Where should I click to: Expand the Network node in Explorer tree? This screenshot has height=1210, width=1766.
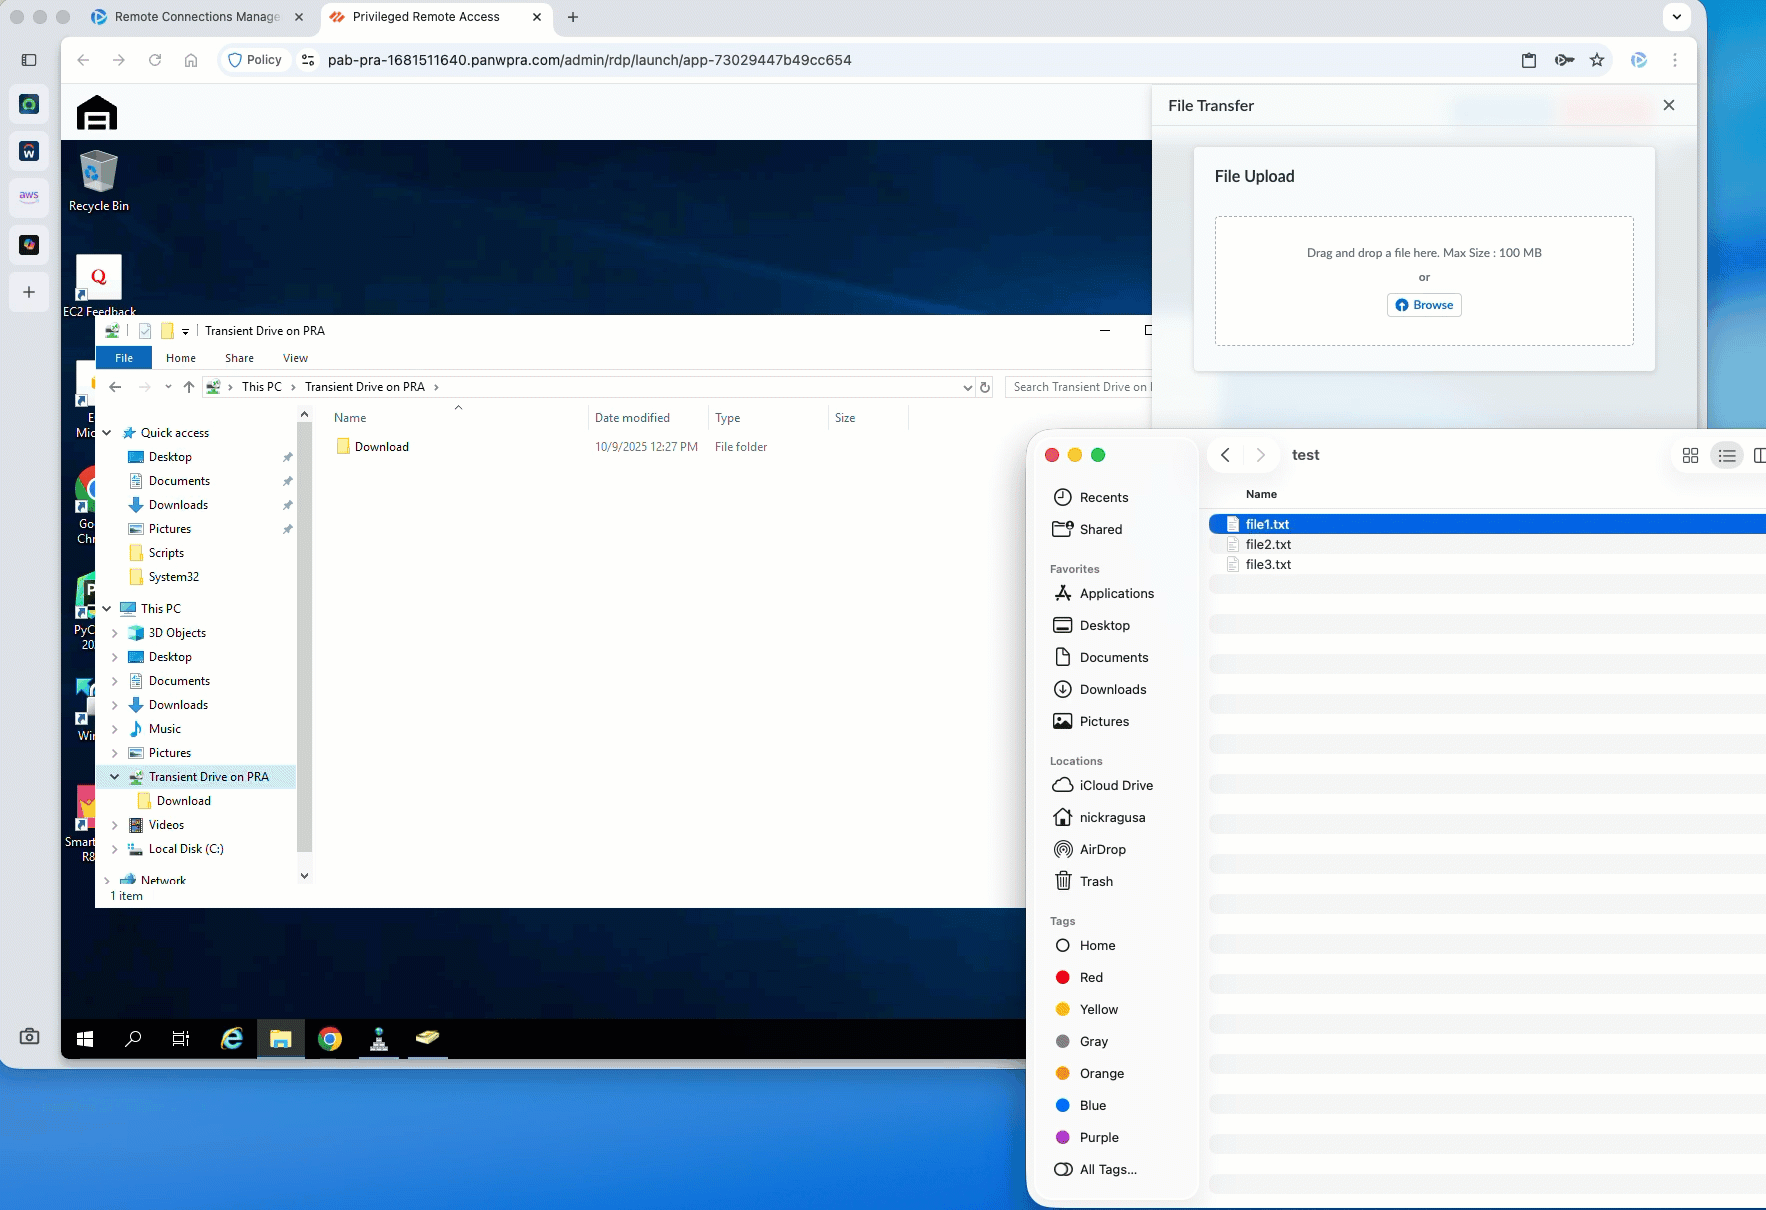coord(105,880)
